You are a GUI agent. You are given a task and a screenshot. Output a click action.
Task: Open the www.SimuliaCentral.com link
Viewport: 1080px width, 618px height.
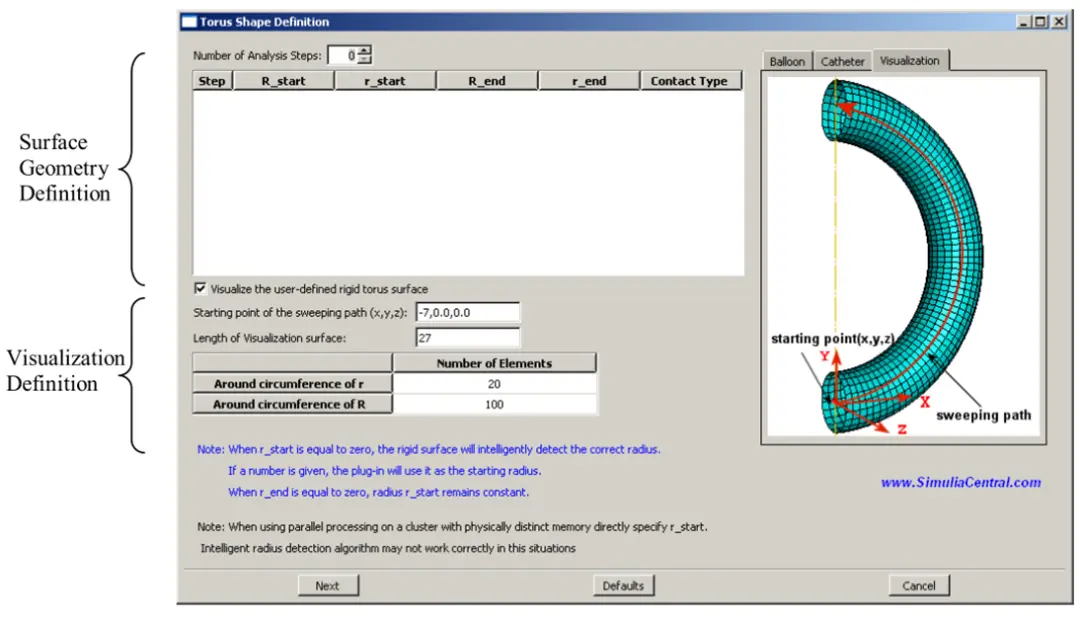click(x=961, y=482)
